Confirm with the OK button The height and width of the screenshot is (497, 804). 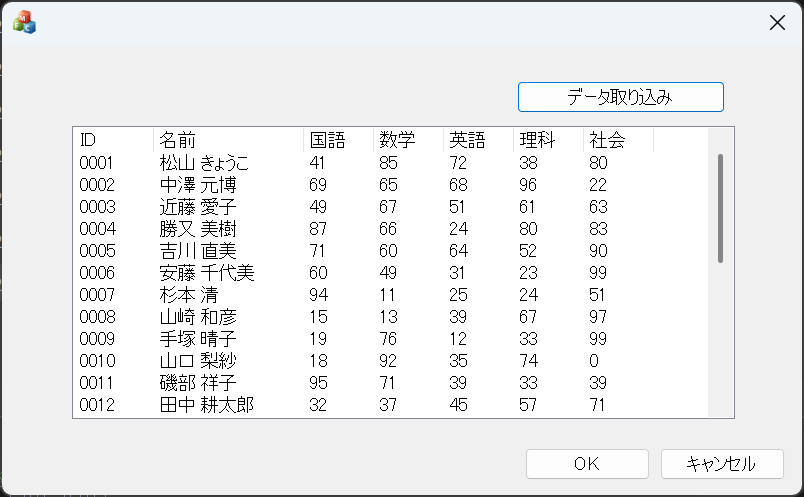tap(587, 464)
